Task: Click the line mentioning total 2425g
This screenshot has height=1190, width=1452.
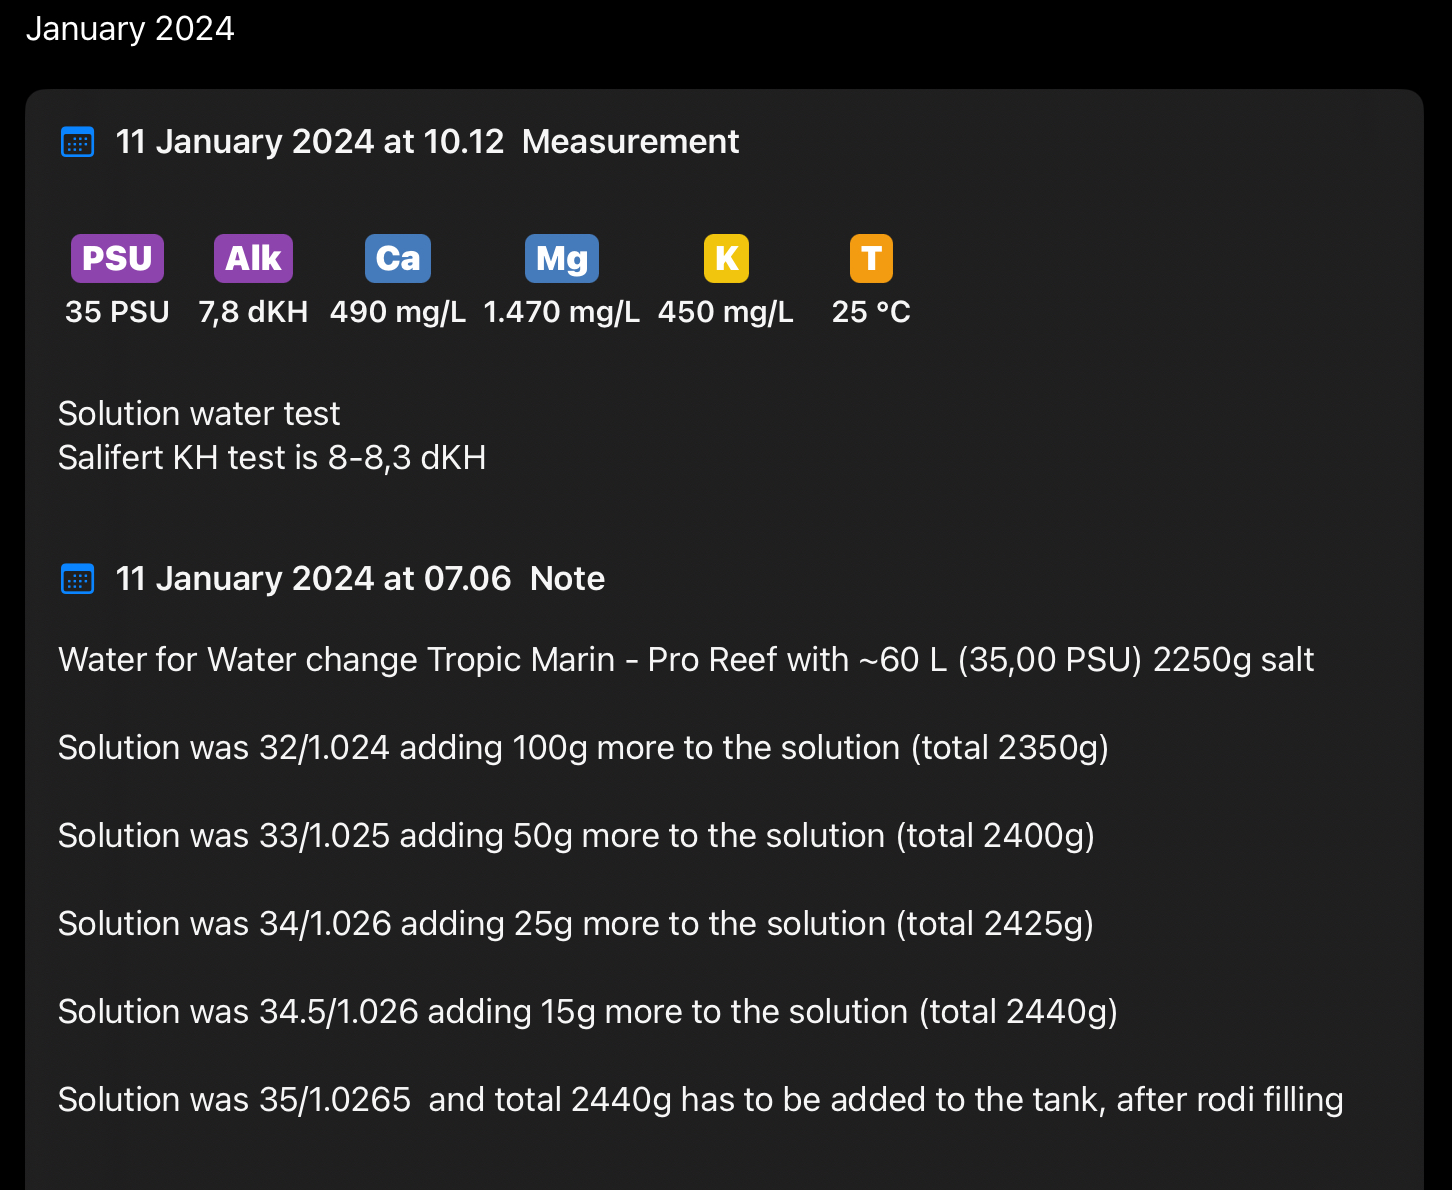Action: pos(576,924)
